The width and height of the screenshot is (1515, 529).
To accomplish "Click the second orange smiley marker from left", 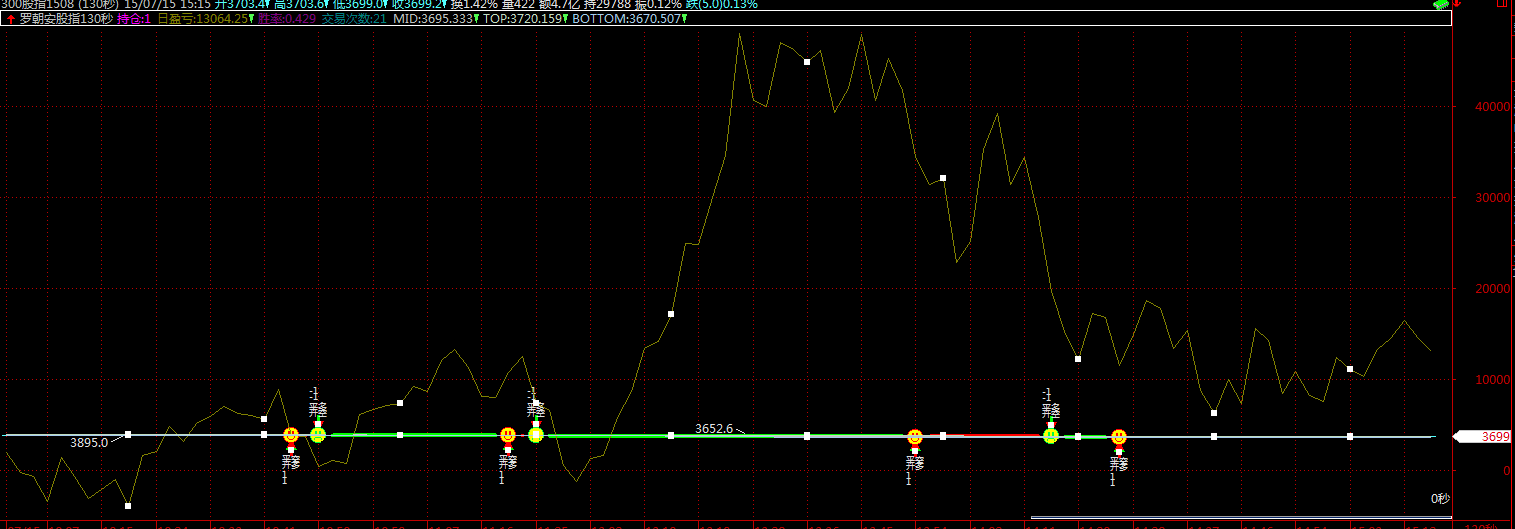I will [x=508, y=435].
